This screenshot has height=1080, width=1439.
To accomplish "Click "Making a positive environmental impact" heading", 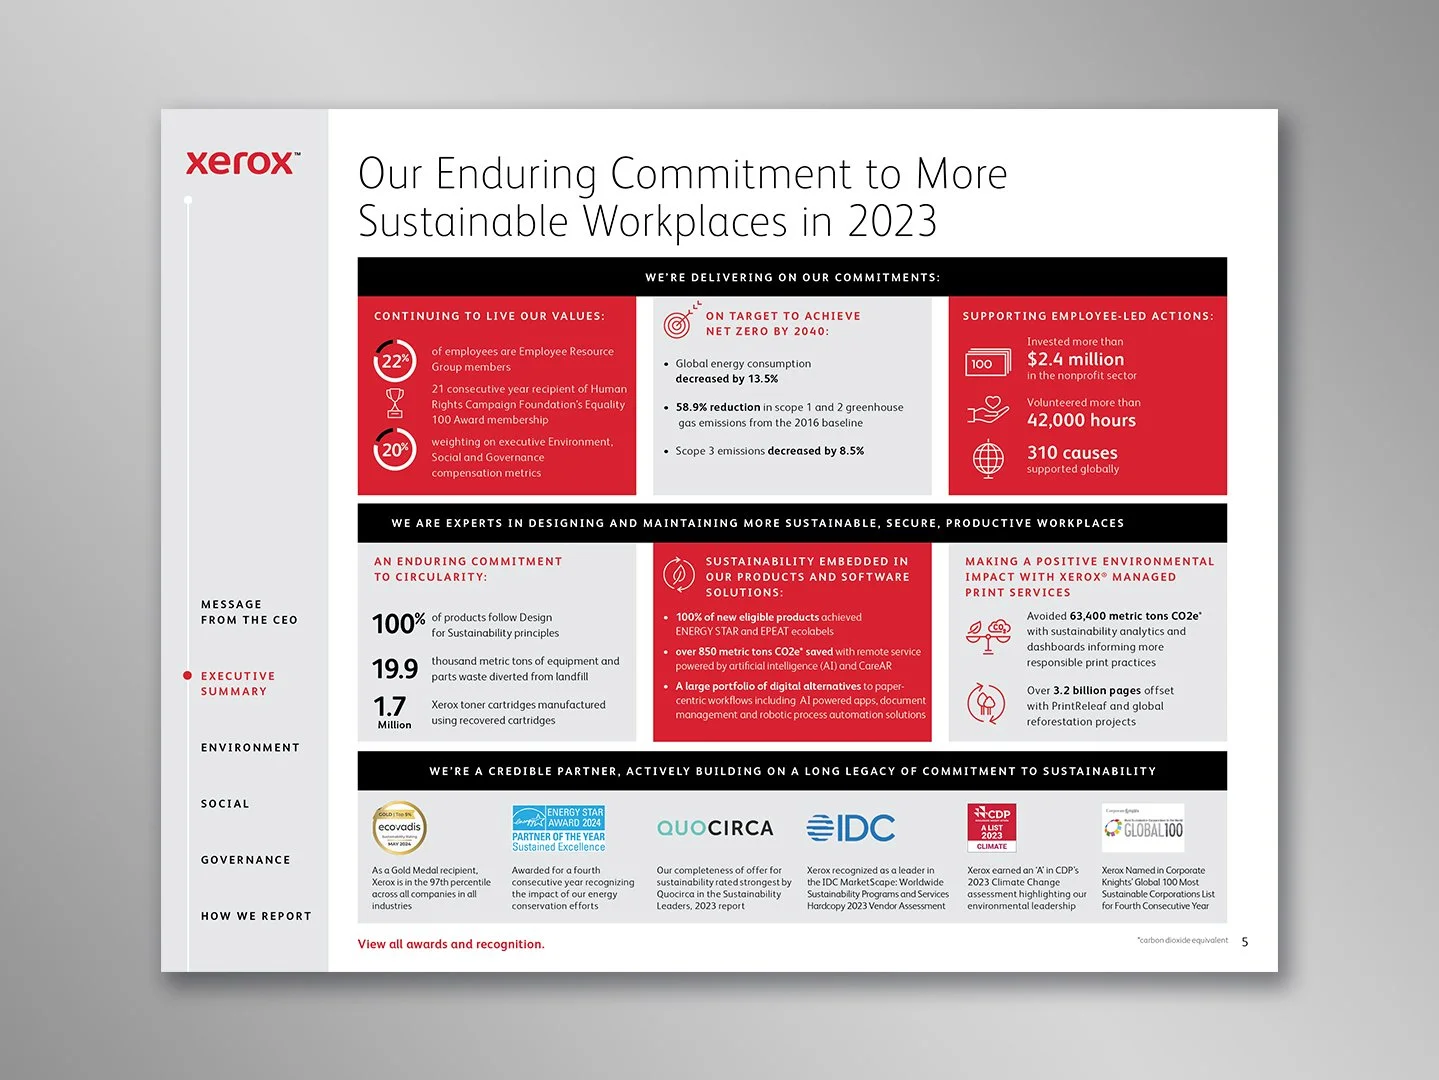I will (x=1090, y=577).
